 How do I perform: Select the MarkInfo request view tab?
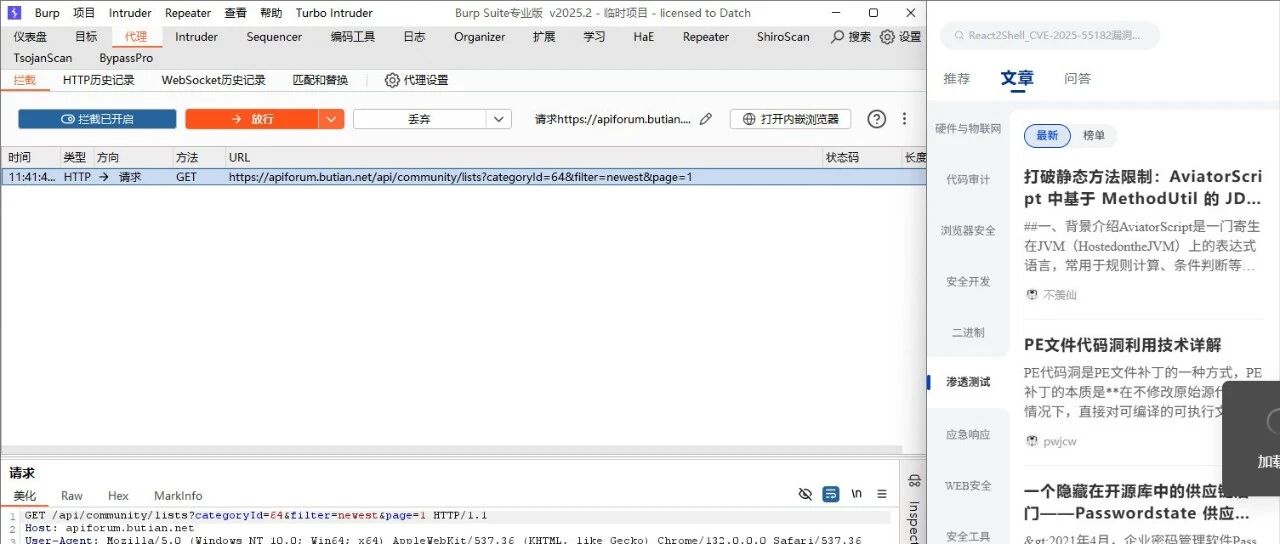(178, 496)
